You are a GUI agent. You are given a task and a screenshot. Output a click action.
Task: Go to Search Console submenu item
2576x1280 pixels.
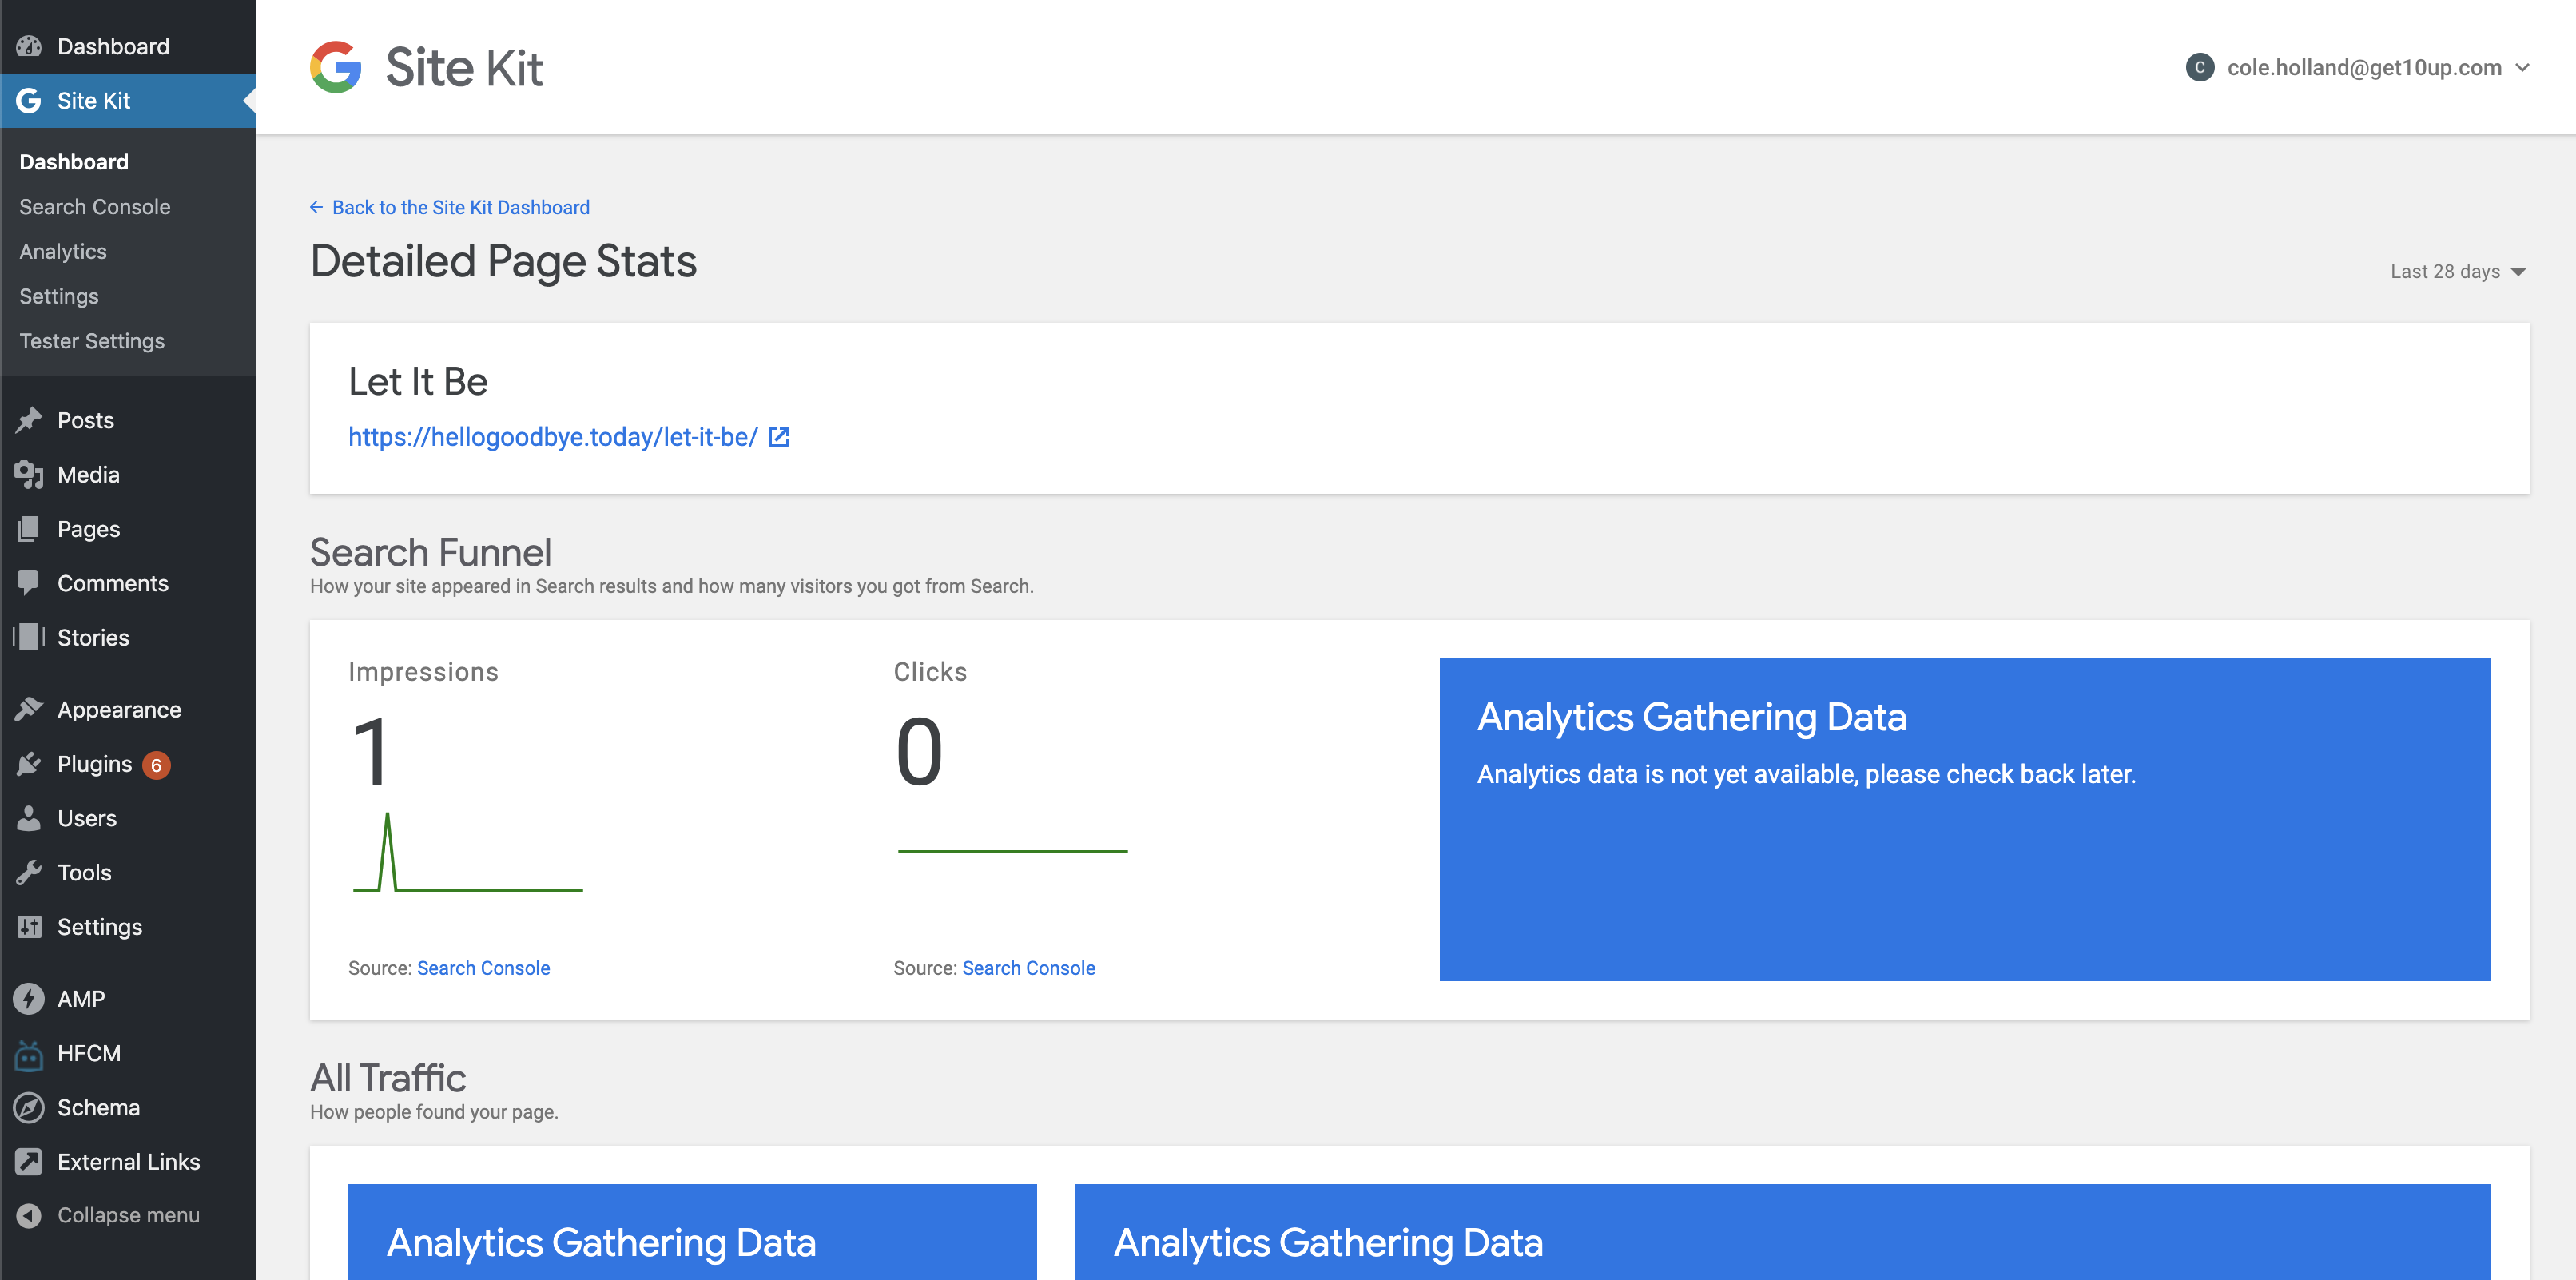(x=95, y=207)
